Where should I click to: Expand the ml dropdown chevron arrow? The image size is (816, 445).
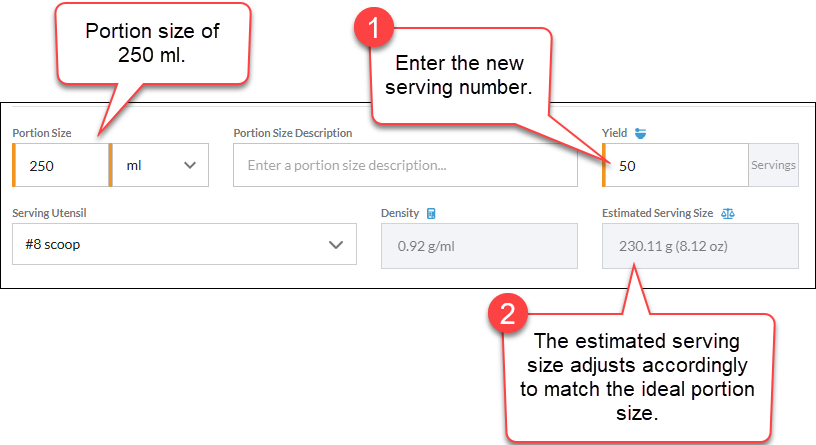tap(190, 165)
